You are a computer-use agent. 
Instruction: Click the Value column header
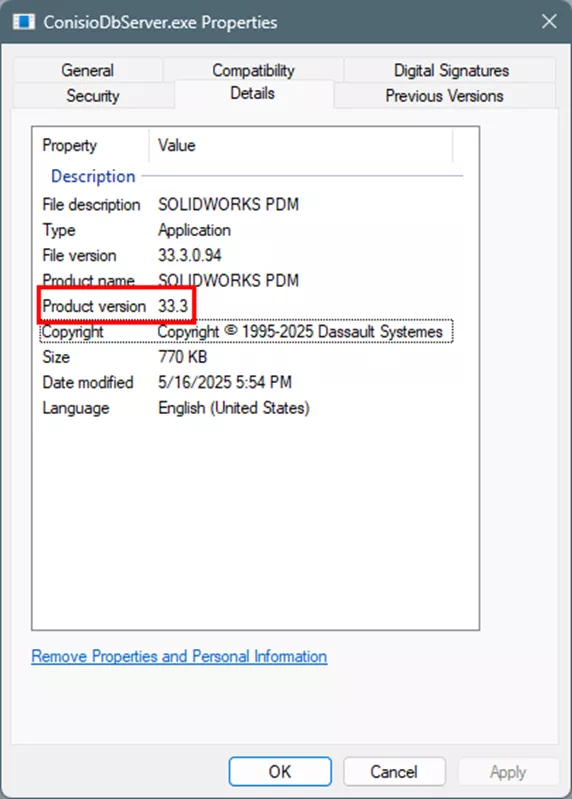(177, 145)
